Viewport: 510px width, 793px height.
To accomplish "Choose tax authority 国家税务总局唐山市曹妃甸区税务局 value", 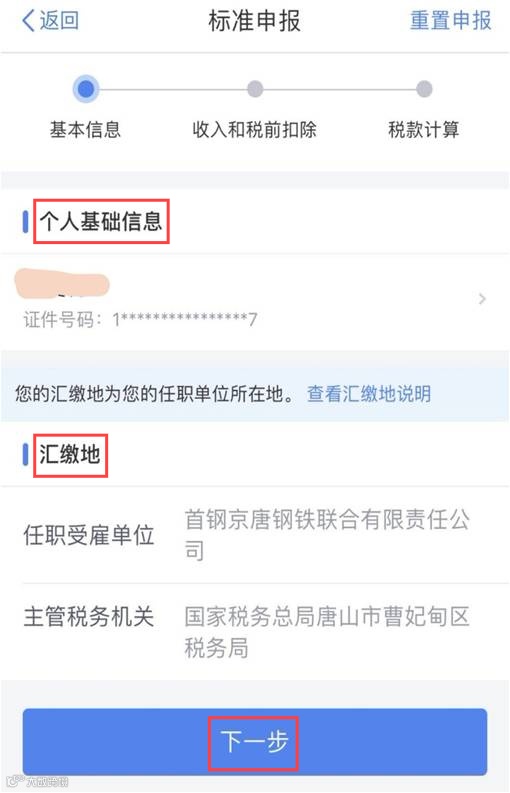I will (x=327, y=632).
